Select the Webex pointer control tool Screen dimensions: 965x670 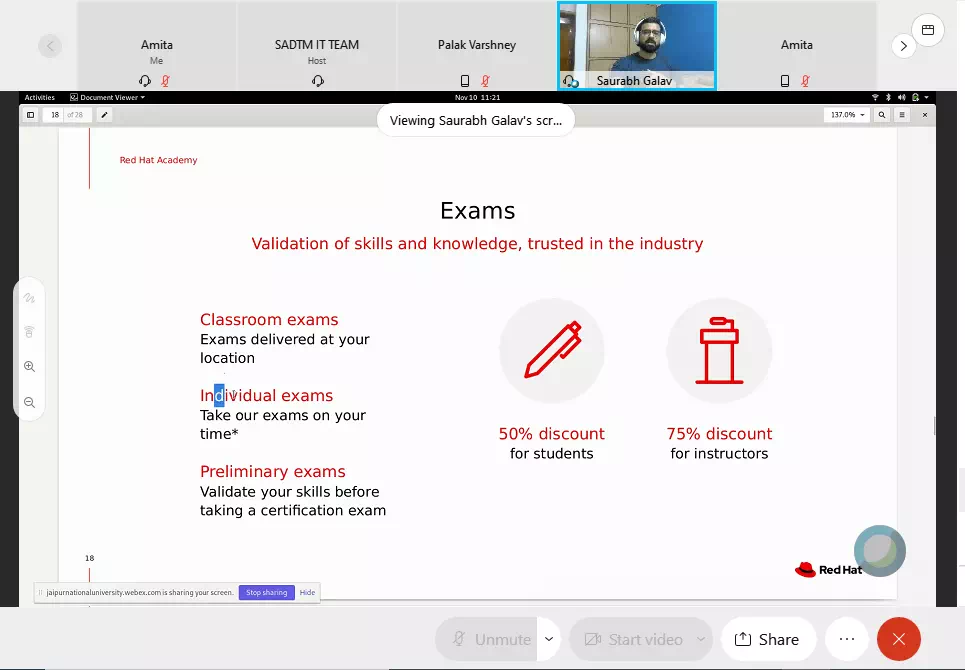[x=29, y=332]
